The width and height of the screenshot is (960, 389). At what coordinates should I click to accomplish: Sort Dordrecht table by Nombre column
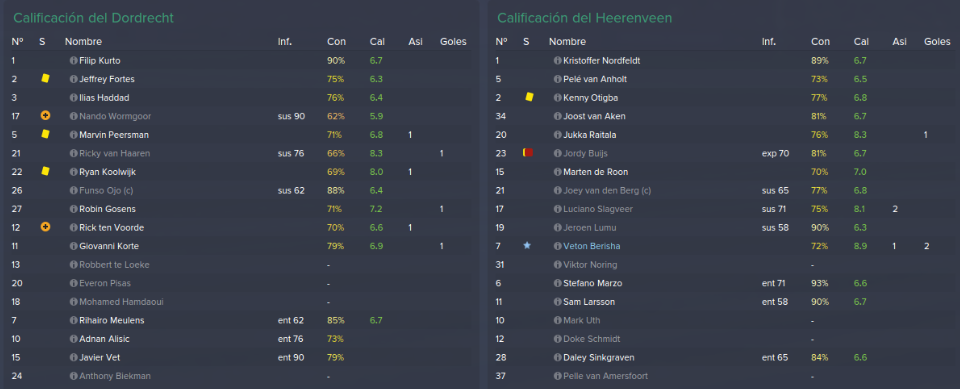point(83,42)
